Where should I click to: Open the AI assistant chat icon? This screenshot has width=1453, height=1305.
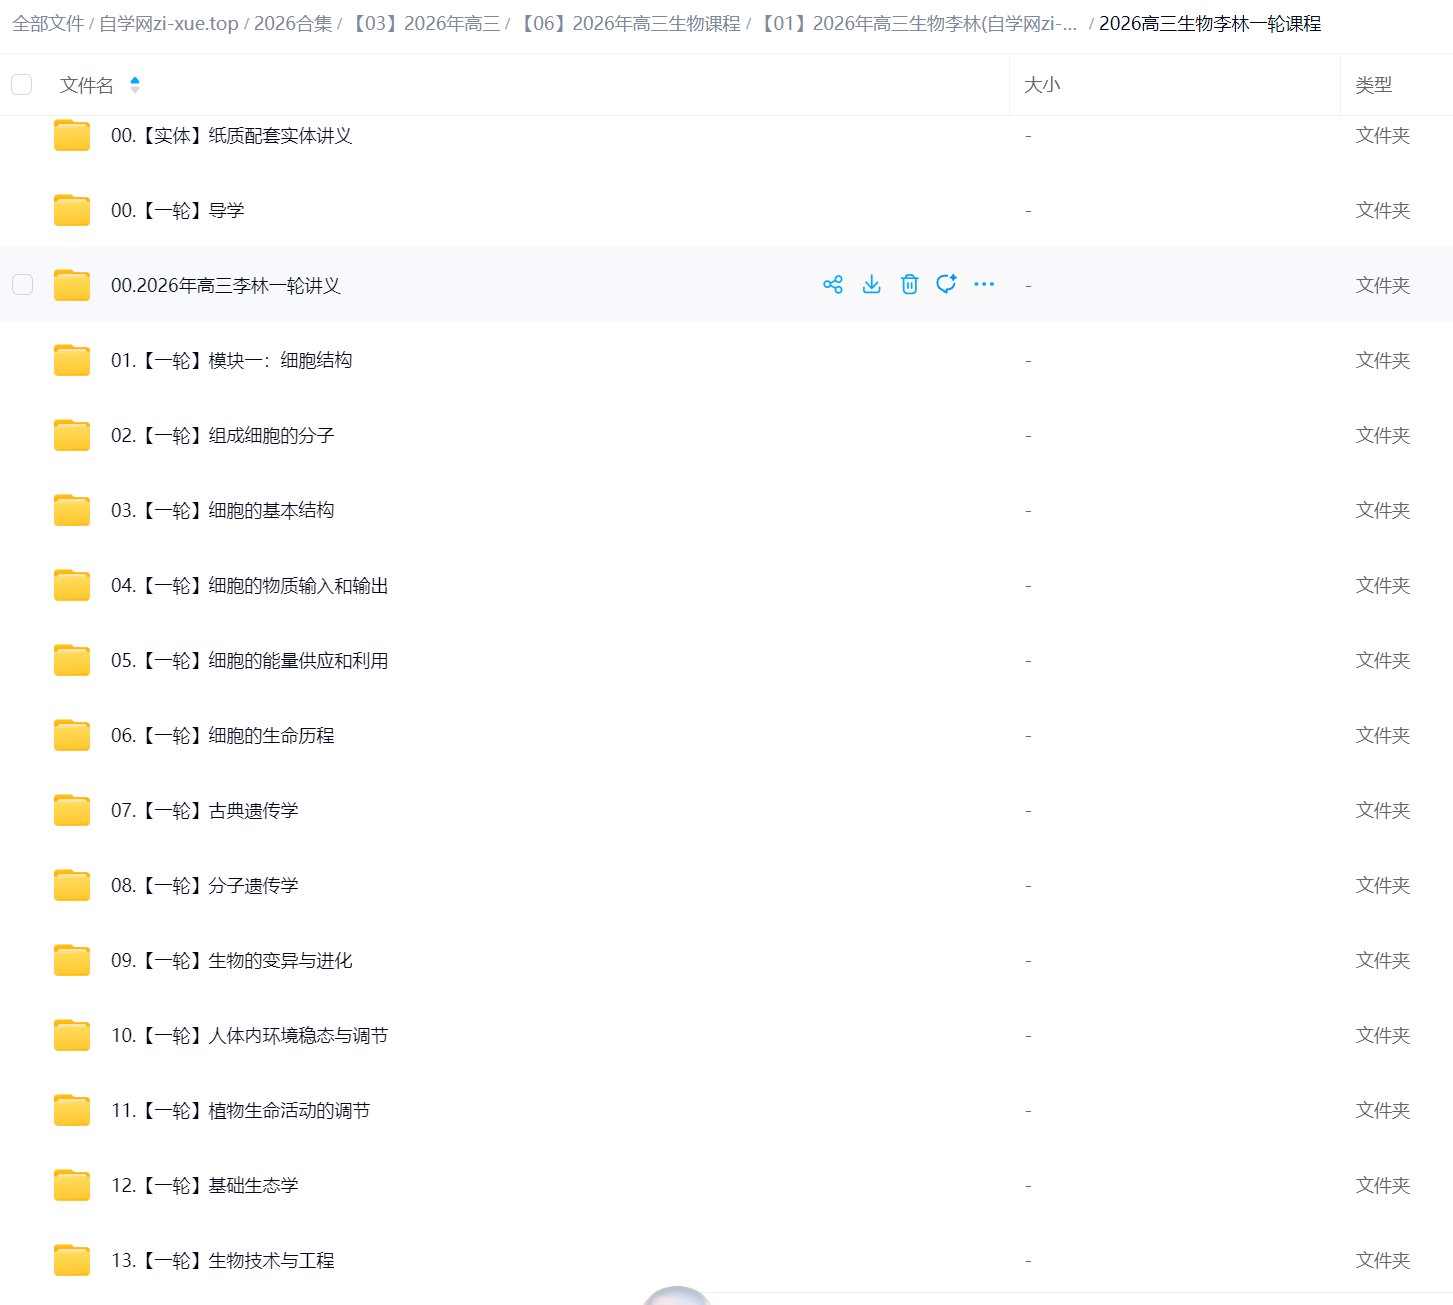[946, 285]
